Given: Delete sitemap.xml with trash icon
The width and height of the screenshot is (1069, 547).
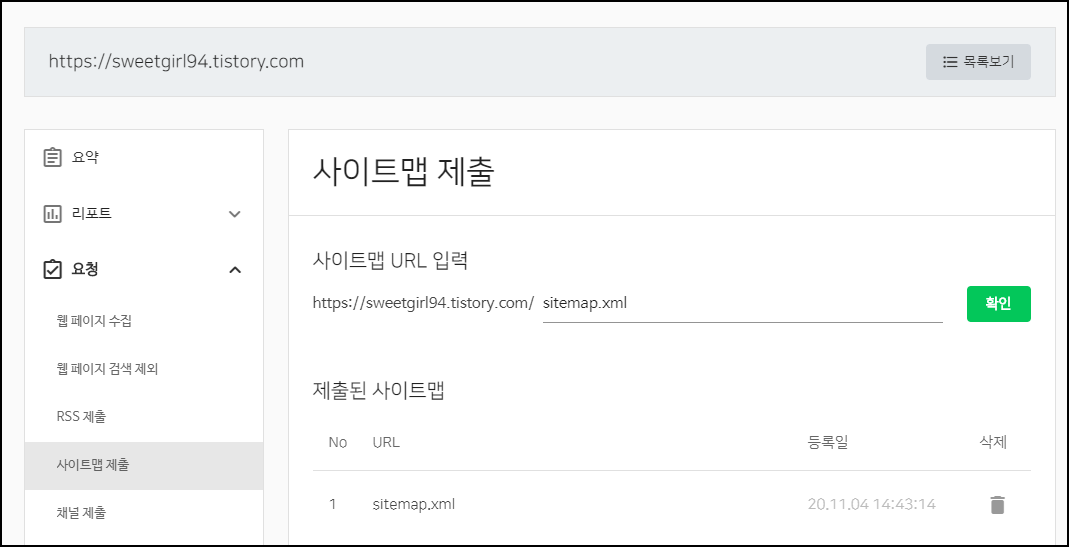Looking at the screenshot, I should [x=997, y=505].
